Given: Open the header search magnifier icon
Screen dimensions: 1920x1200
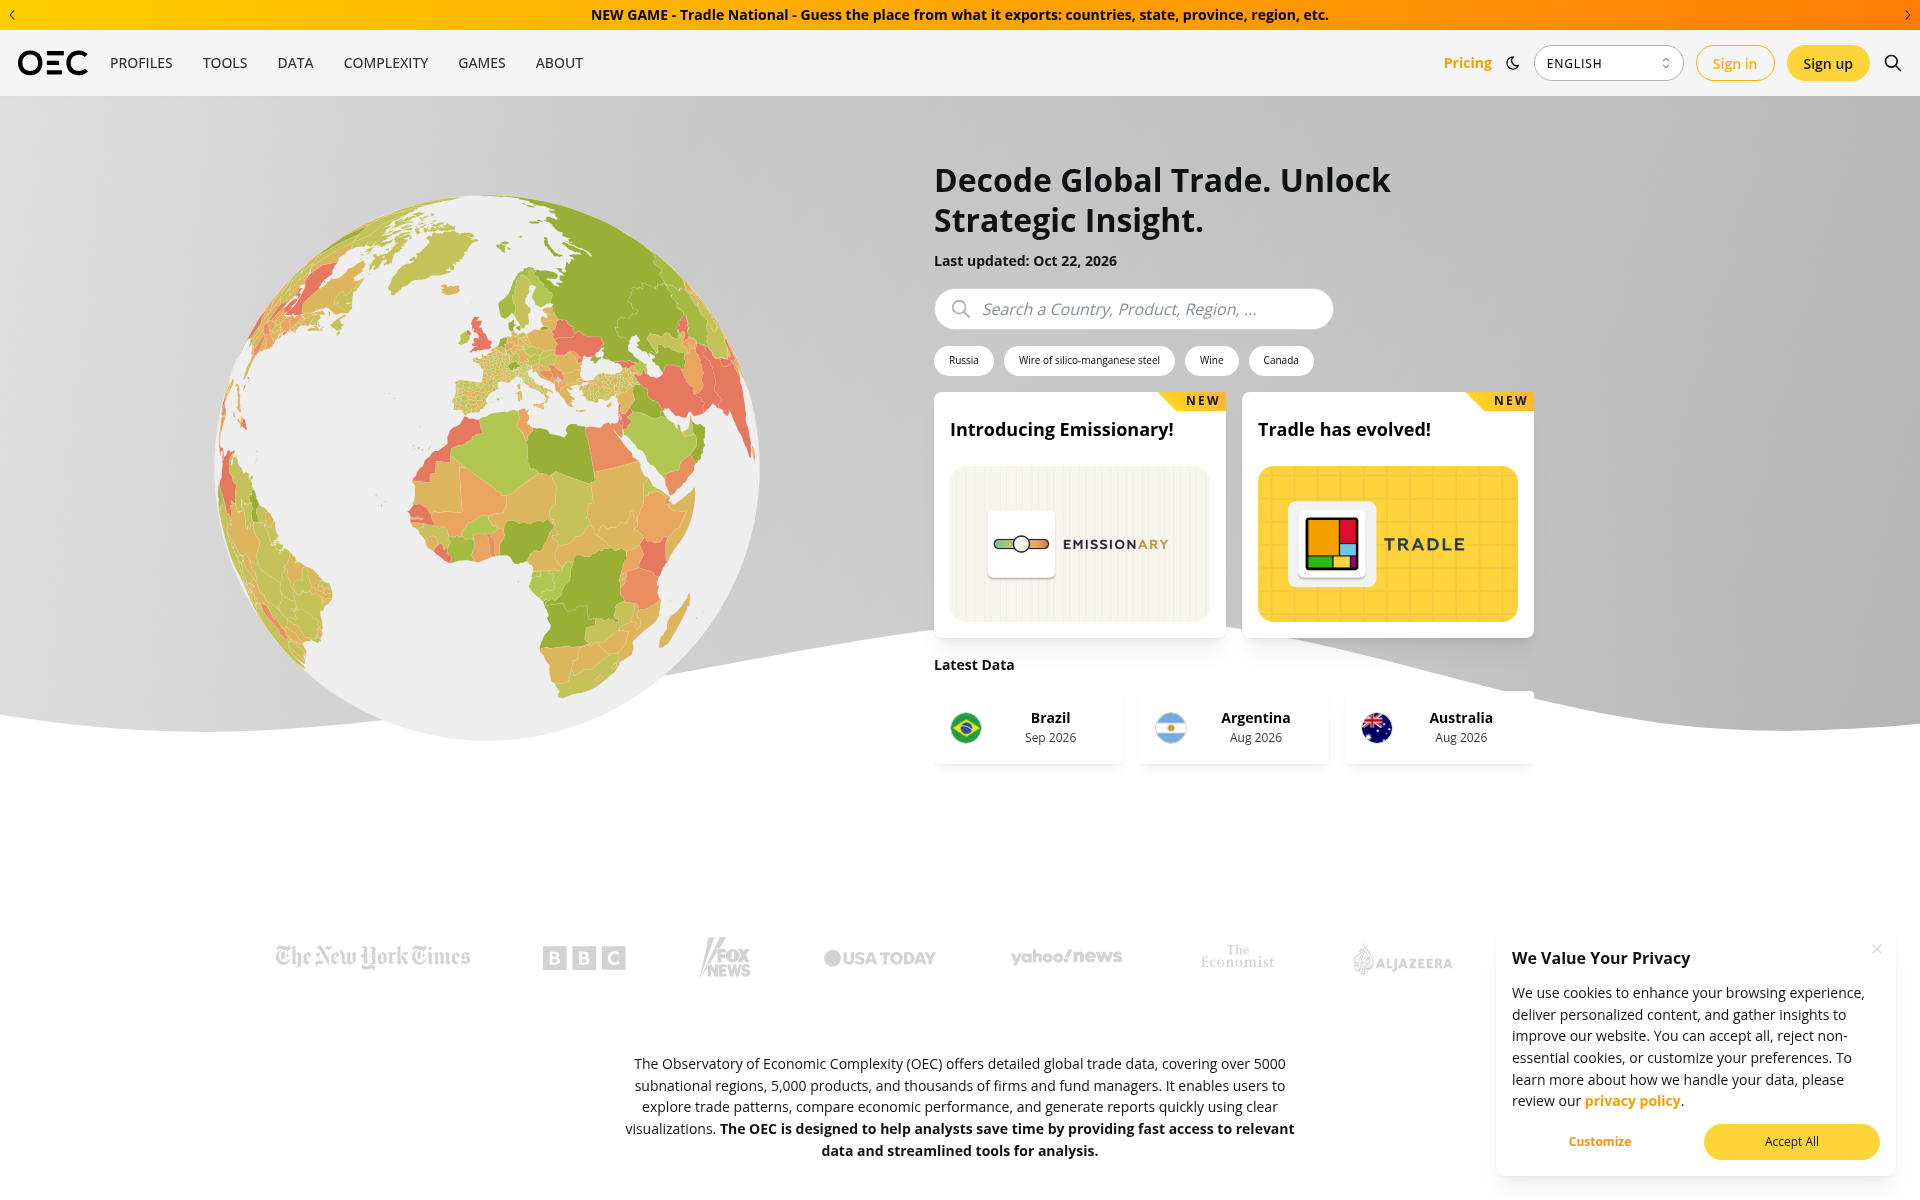Looking at the screenshot, I should [x=1893, y=63].
